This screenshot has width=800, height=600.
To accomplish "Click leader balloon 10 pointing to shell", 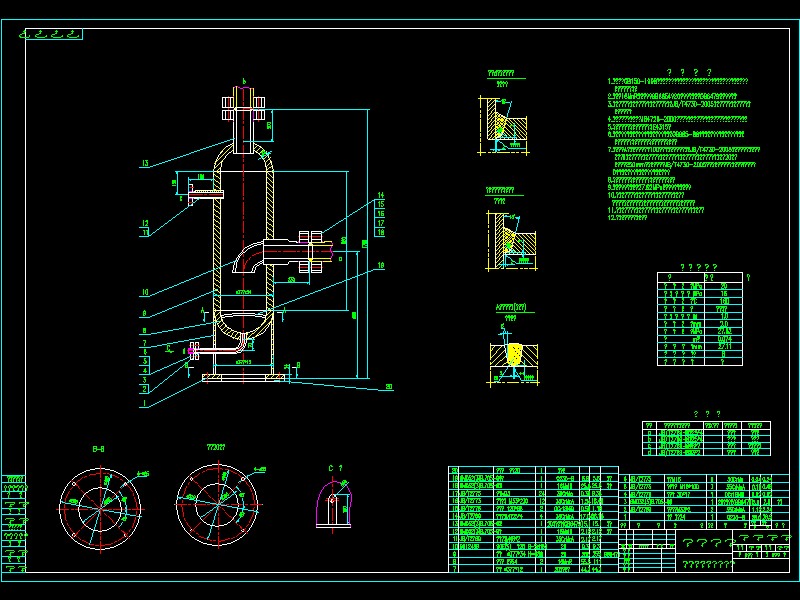I will (x=144, y=291).
